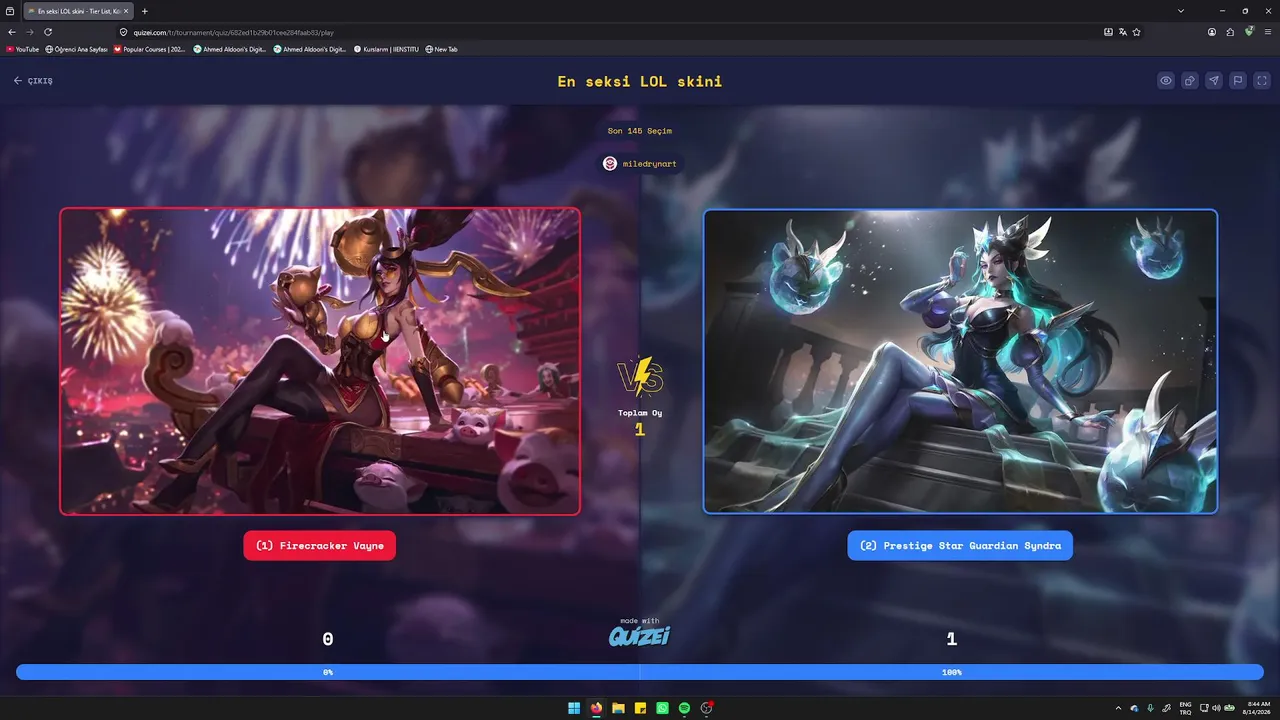Click the En seksi LOL skini title
The image size is (1280, 720).
(x=640, y=81)
